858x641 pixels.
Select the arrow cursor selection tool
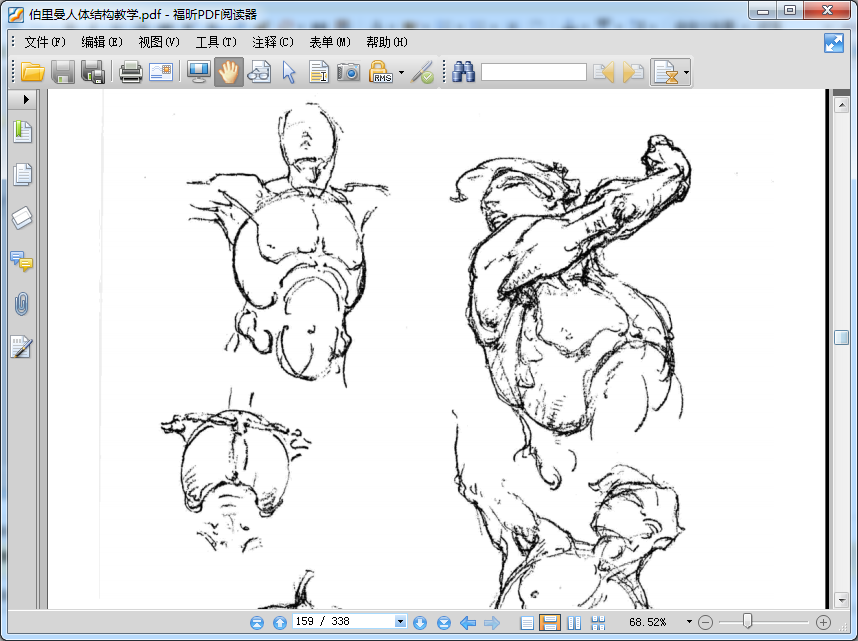[289, 72]
